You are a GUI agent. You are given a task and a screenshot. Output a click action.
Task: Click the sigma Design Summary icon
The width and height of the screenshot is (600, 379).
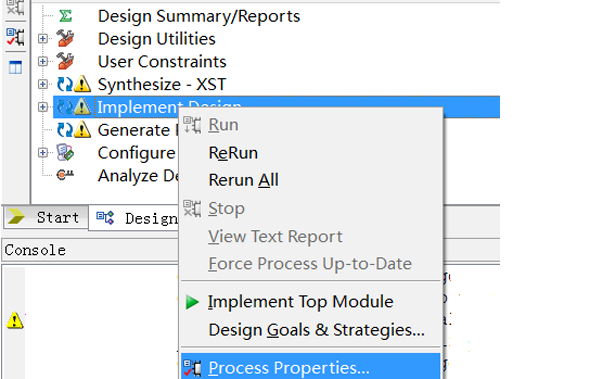click(65, 16)
